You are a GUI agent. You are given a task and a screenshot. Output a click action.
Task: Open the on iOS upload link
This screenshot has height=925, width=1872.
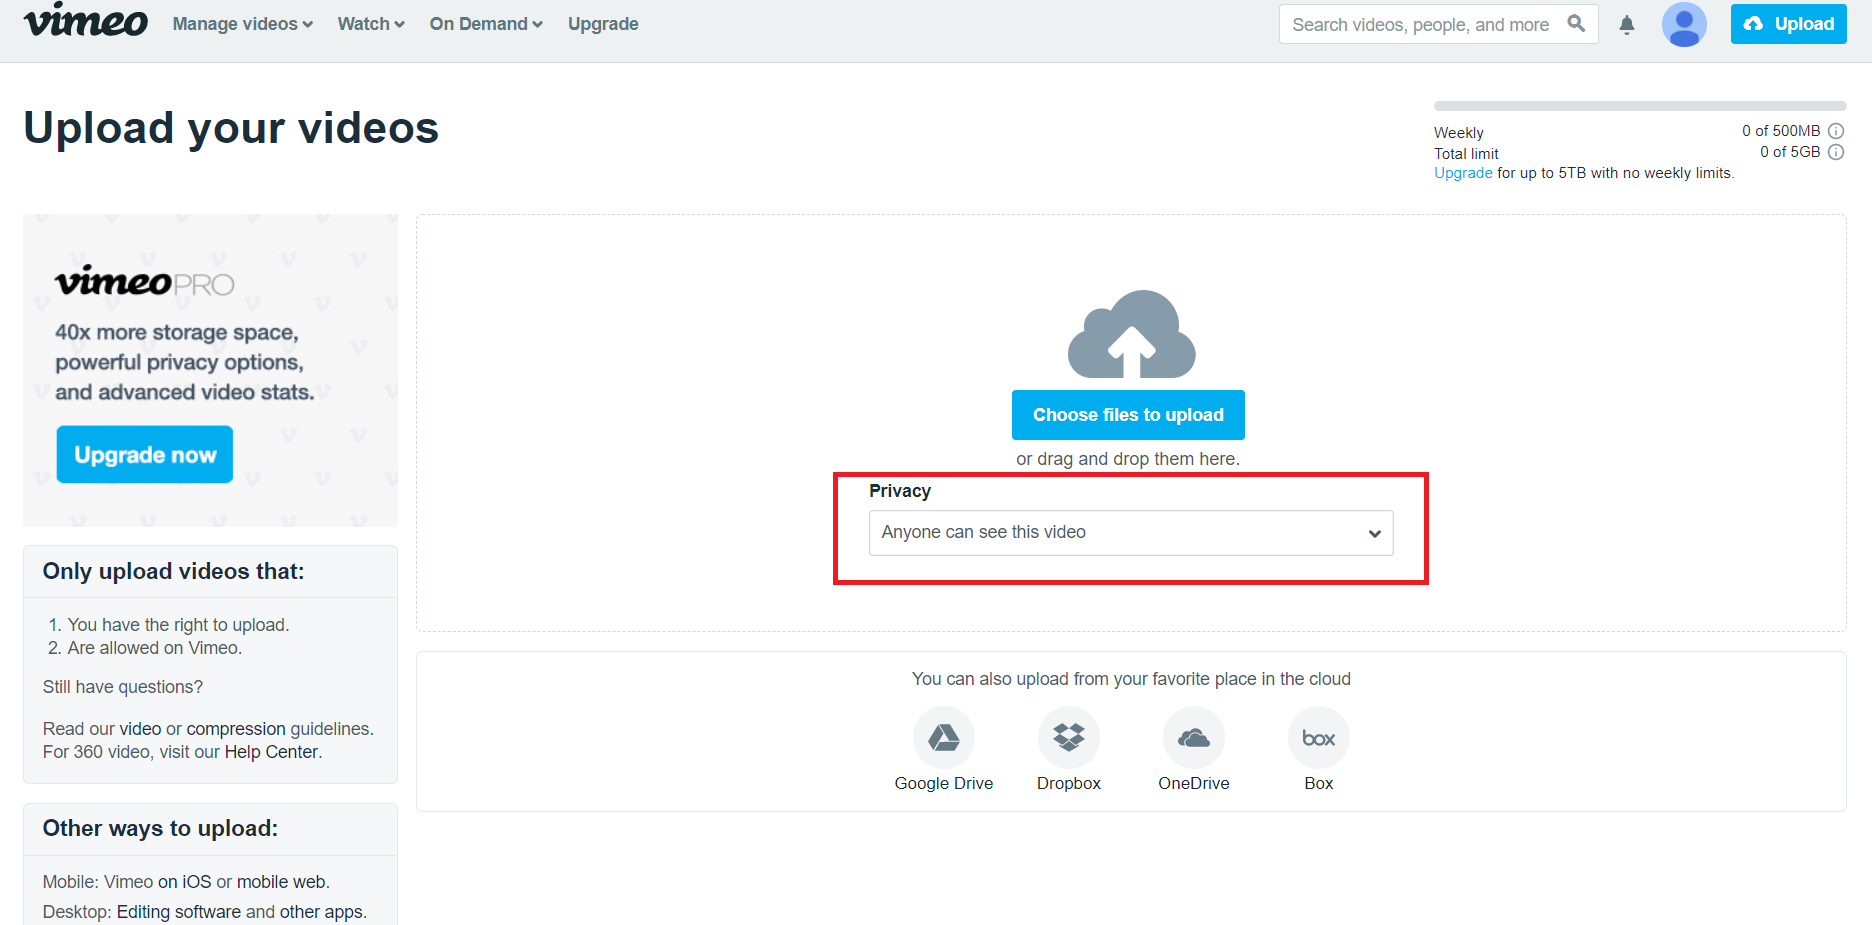click(185, 882)
